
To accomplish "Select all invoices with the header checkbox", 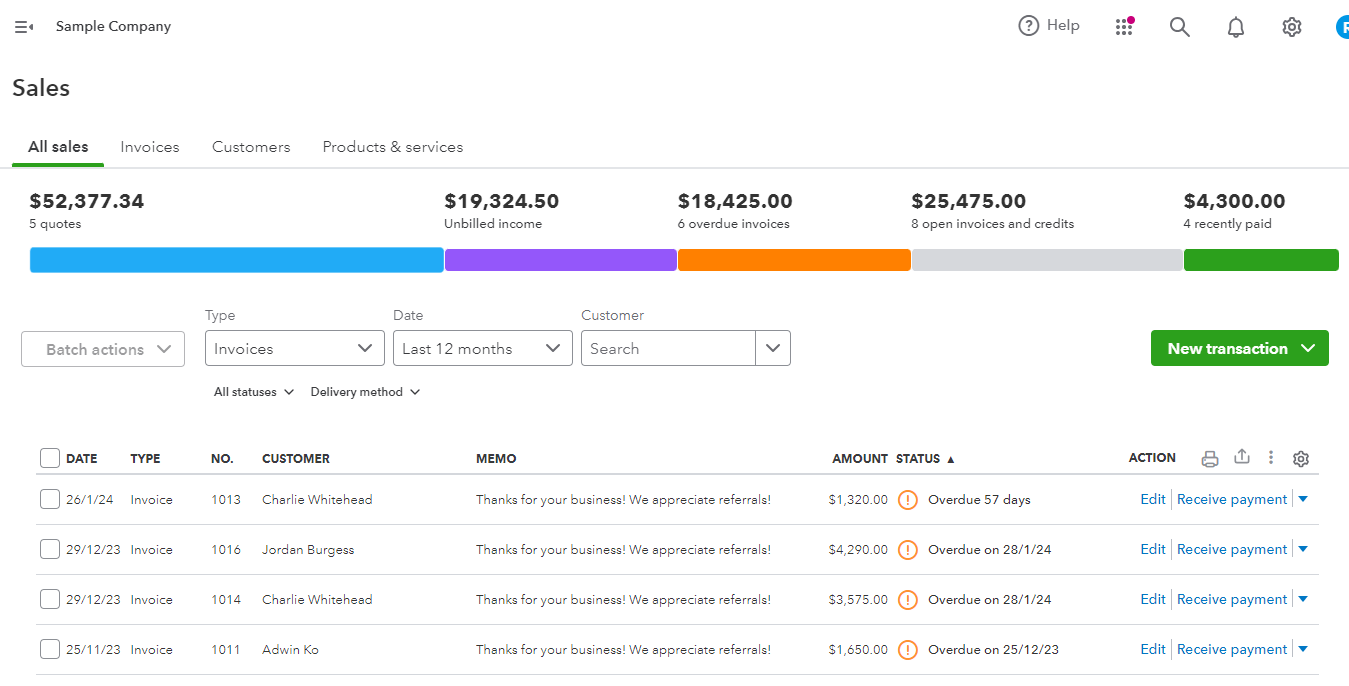I will (49, 457).
